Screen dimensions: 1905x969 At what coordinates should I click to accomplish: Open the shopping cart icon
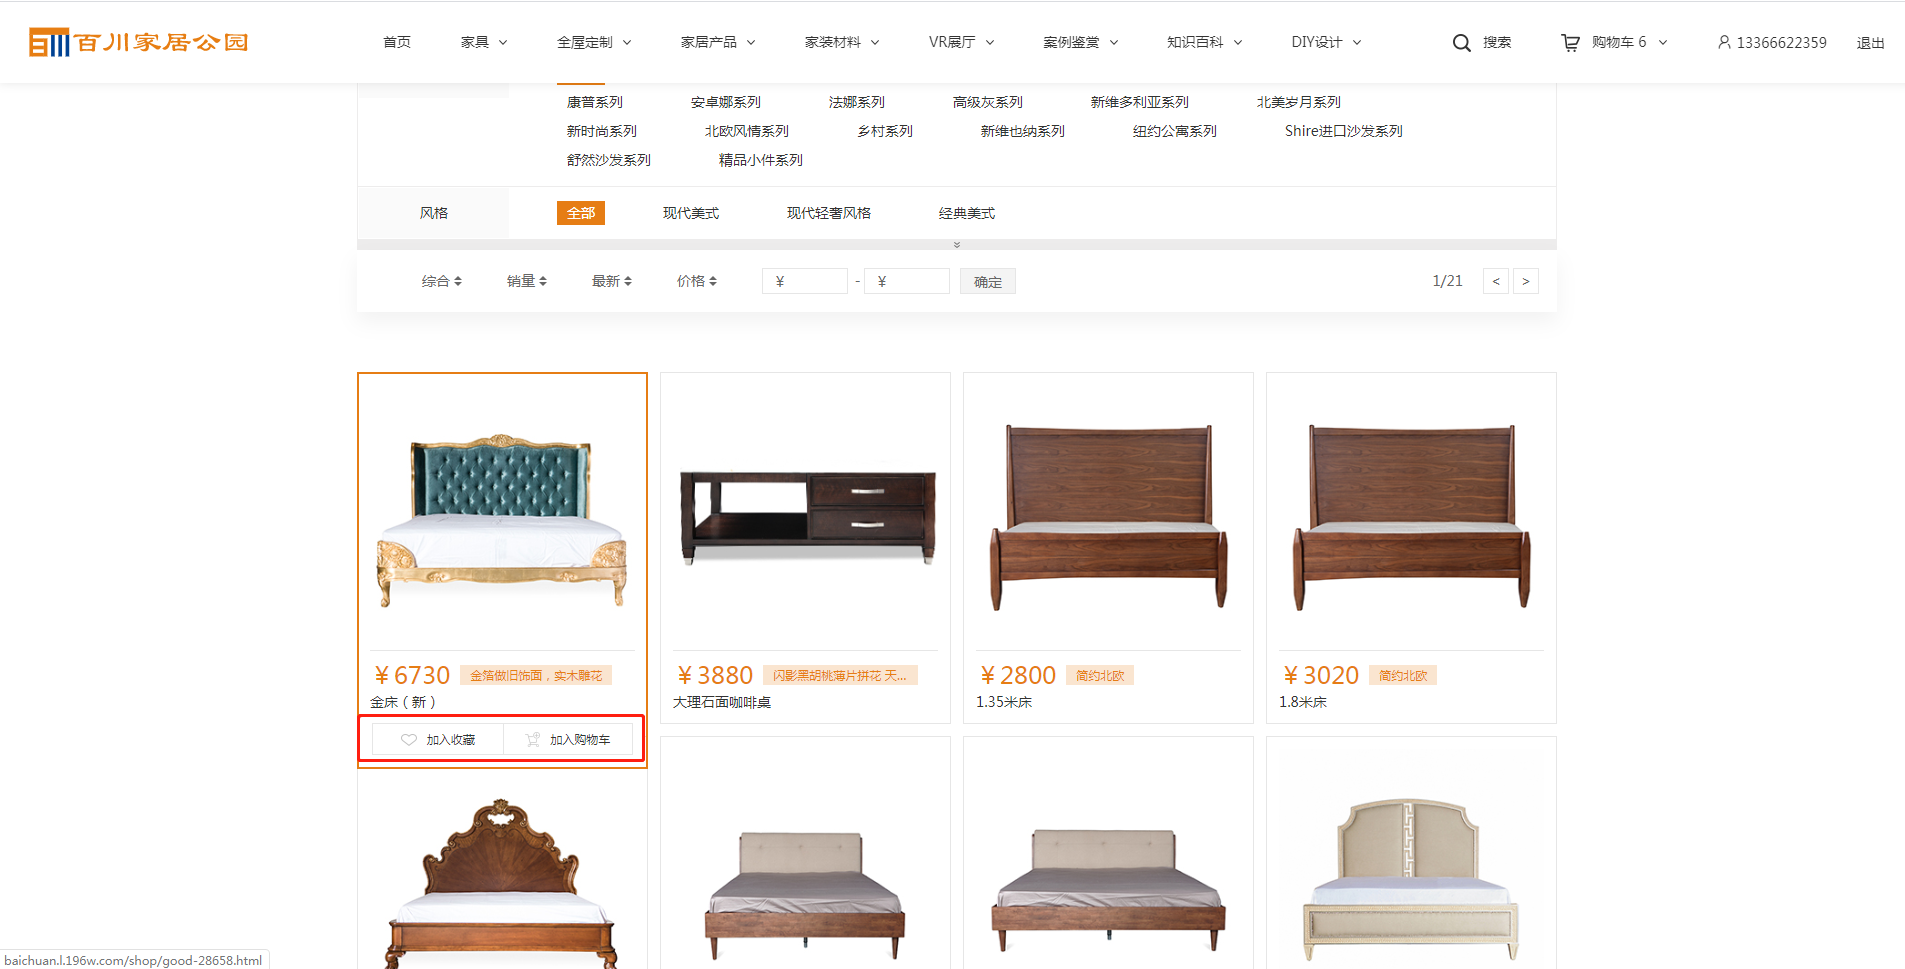click(x=1570, y=43)
